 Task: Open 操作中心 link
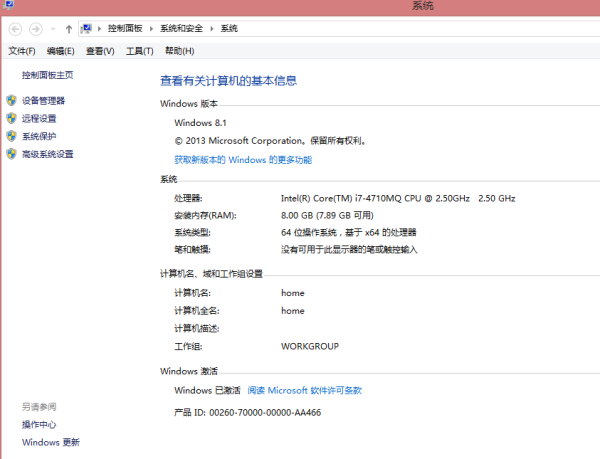pos(39,425)
